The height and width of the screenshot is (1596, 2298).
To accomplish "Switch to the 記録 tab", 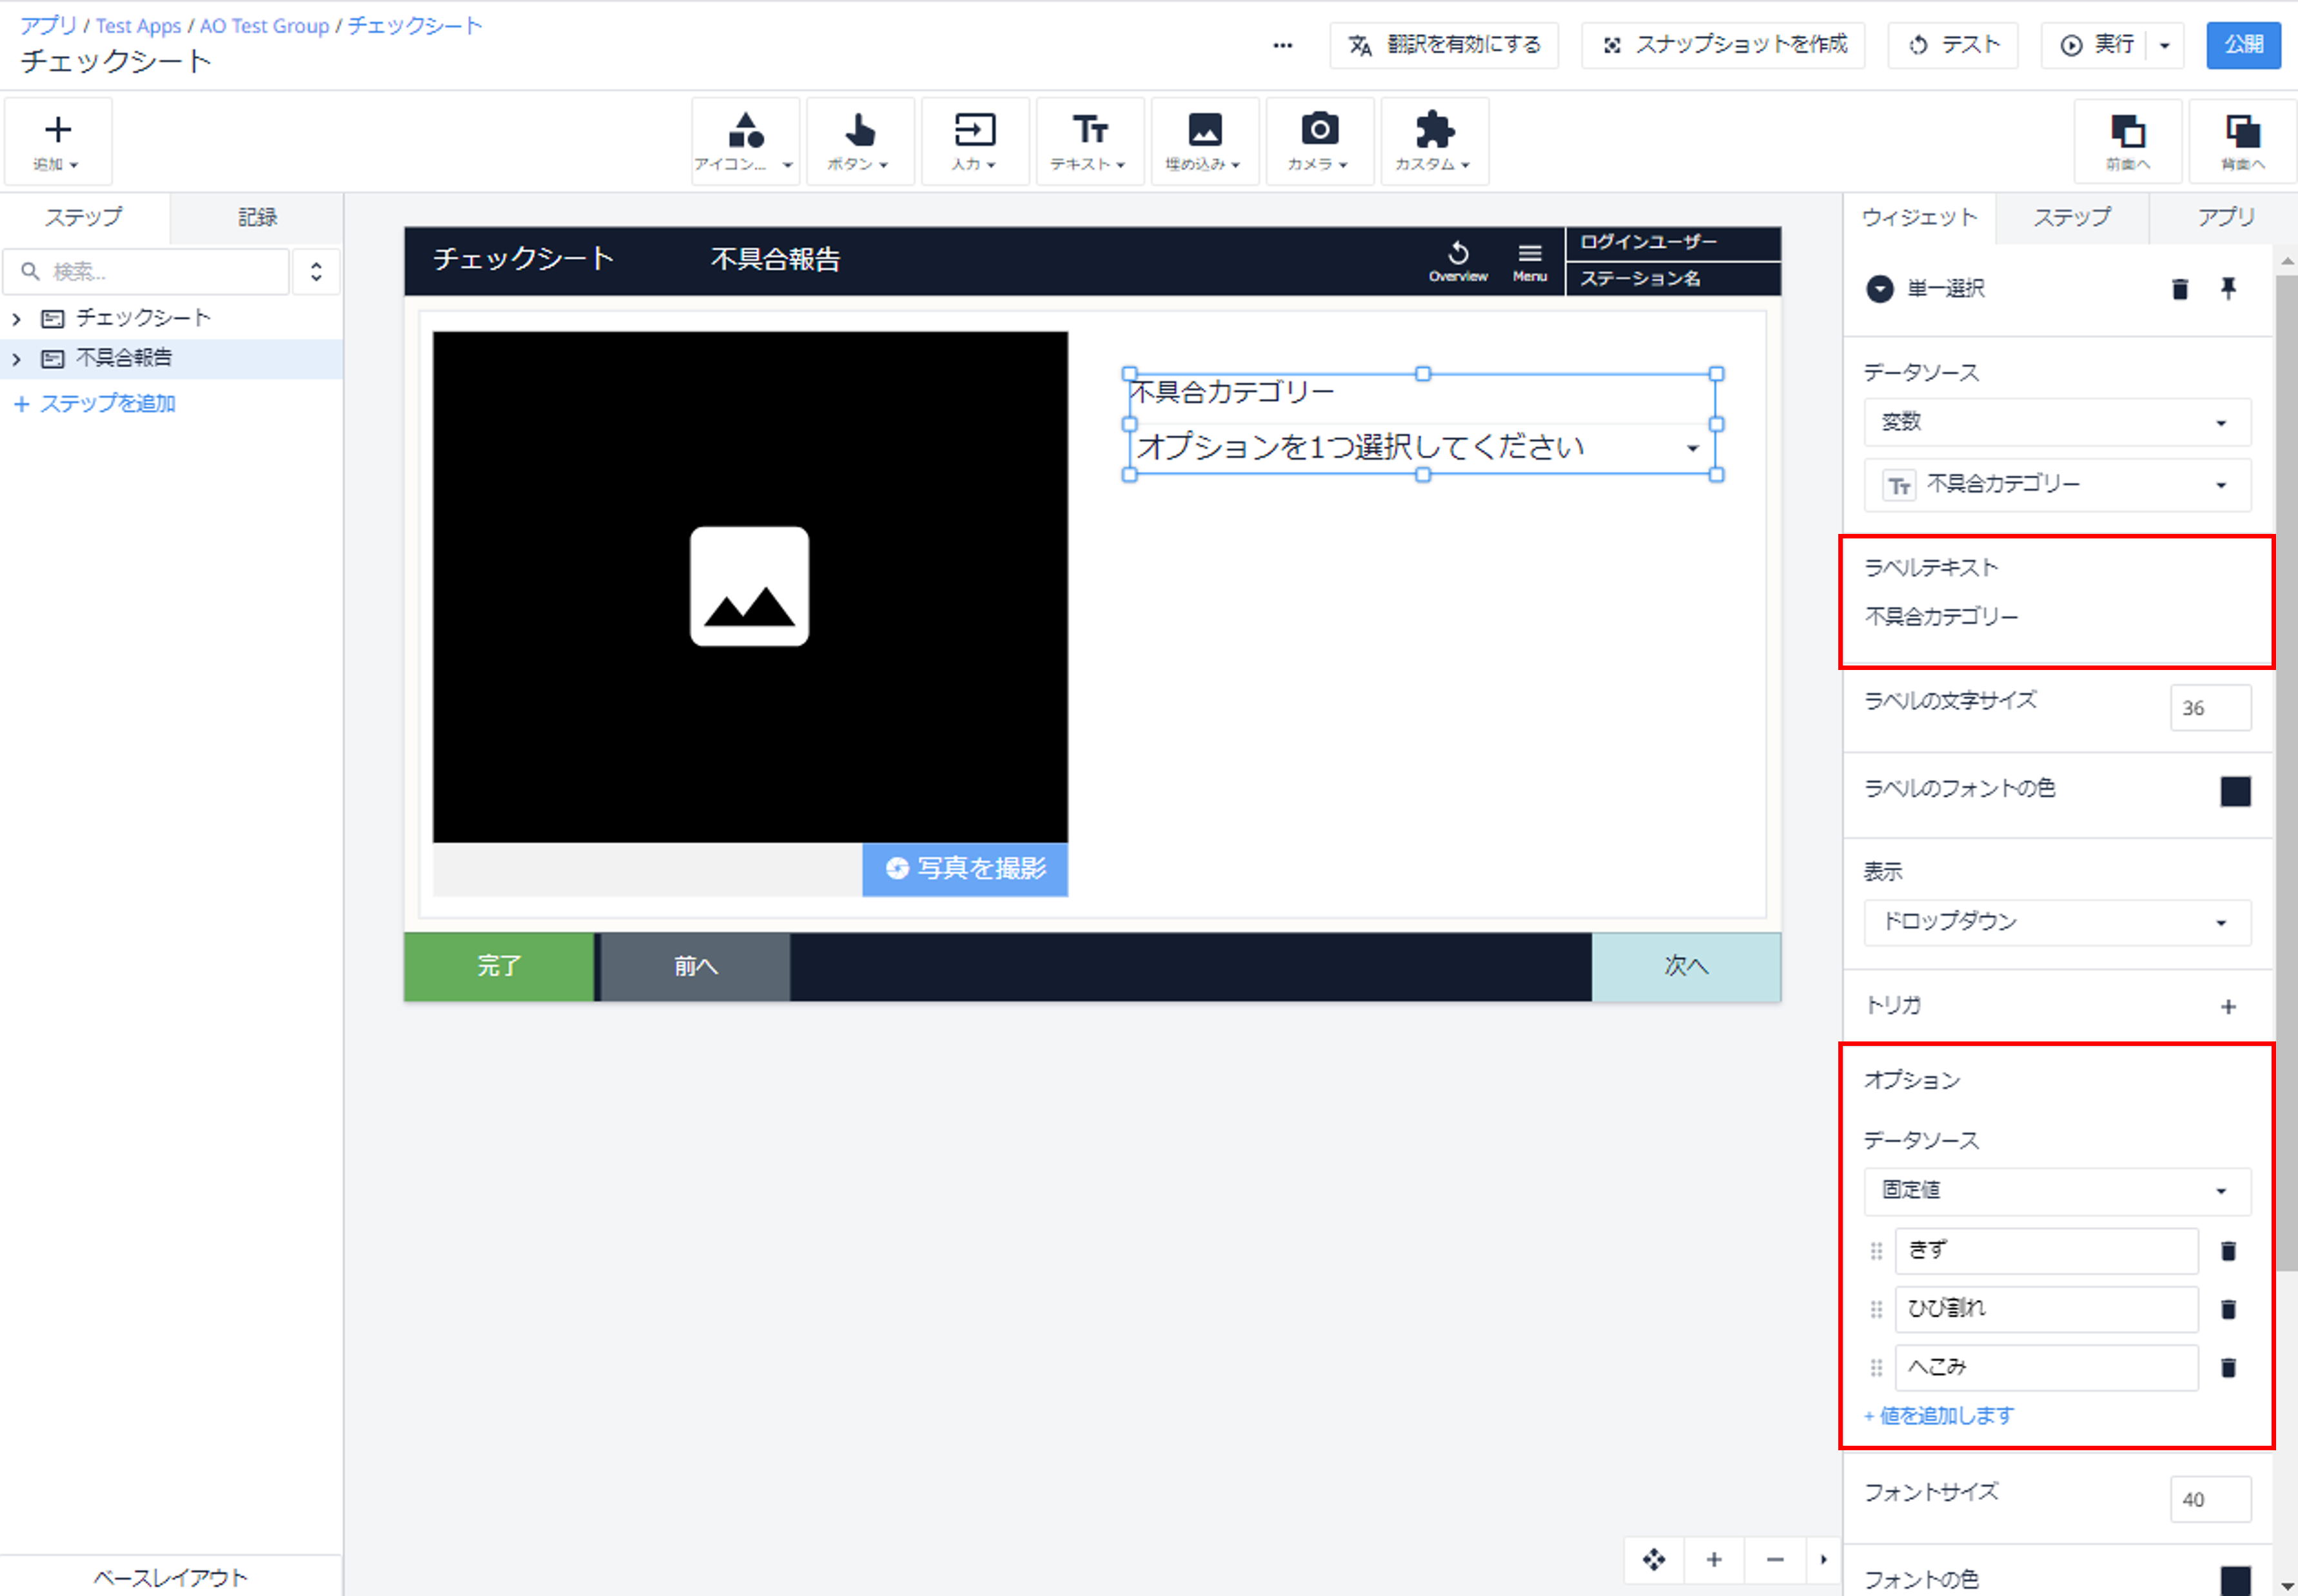I will [257, 218].
